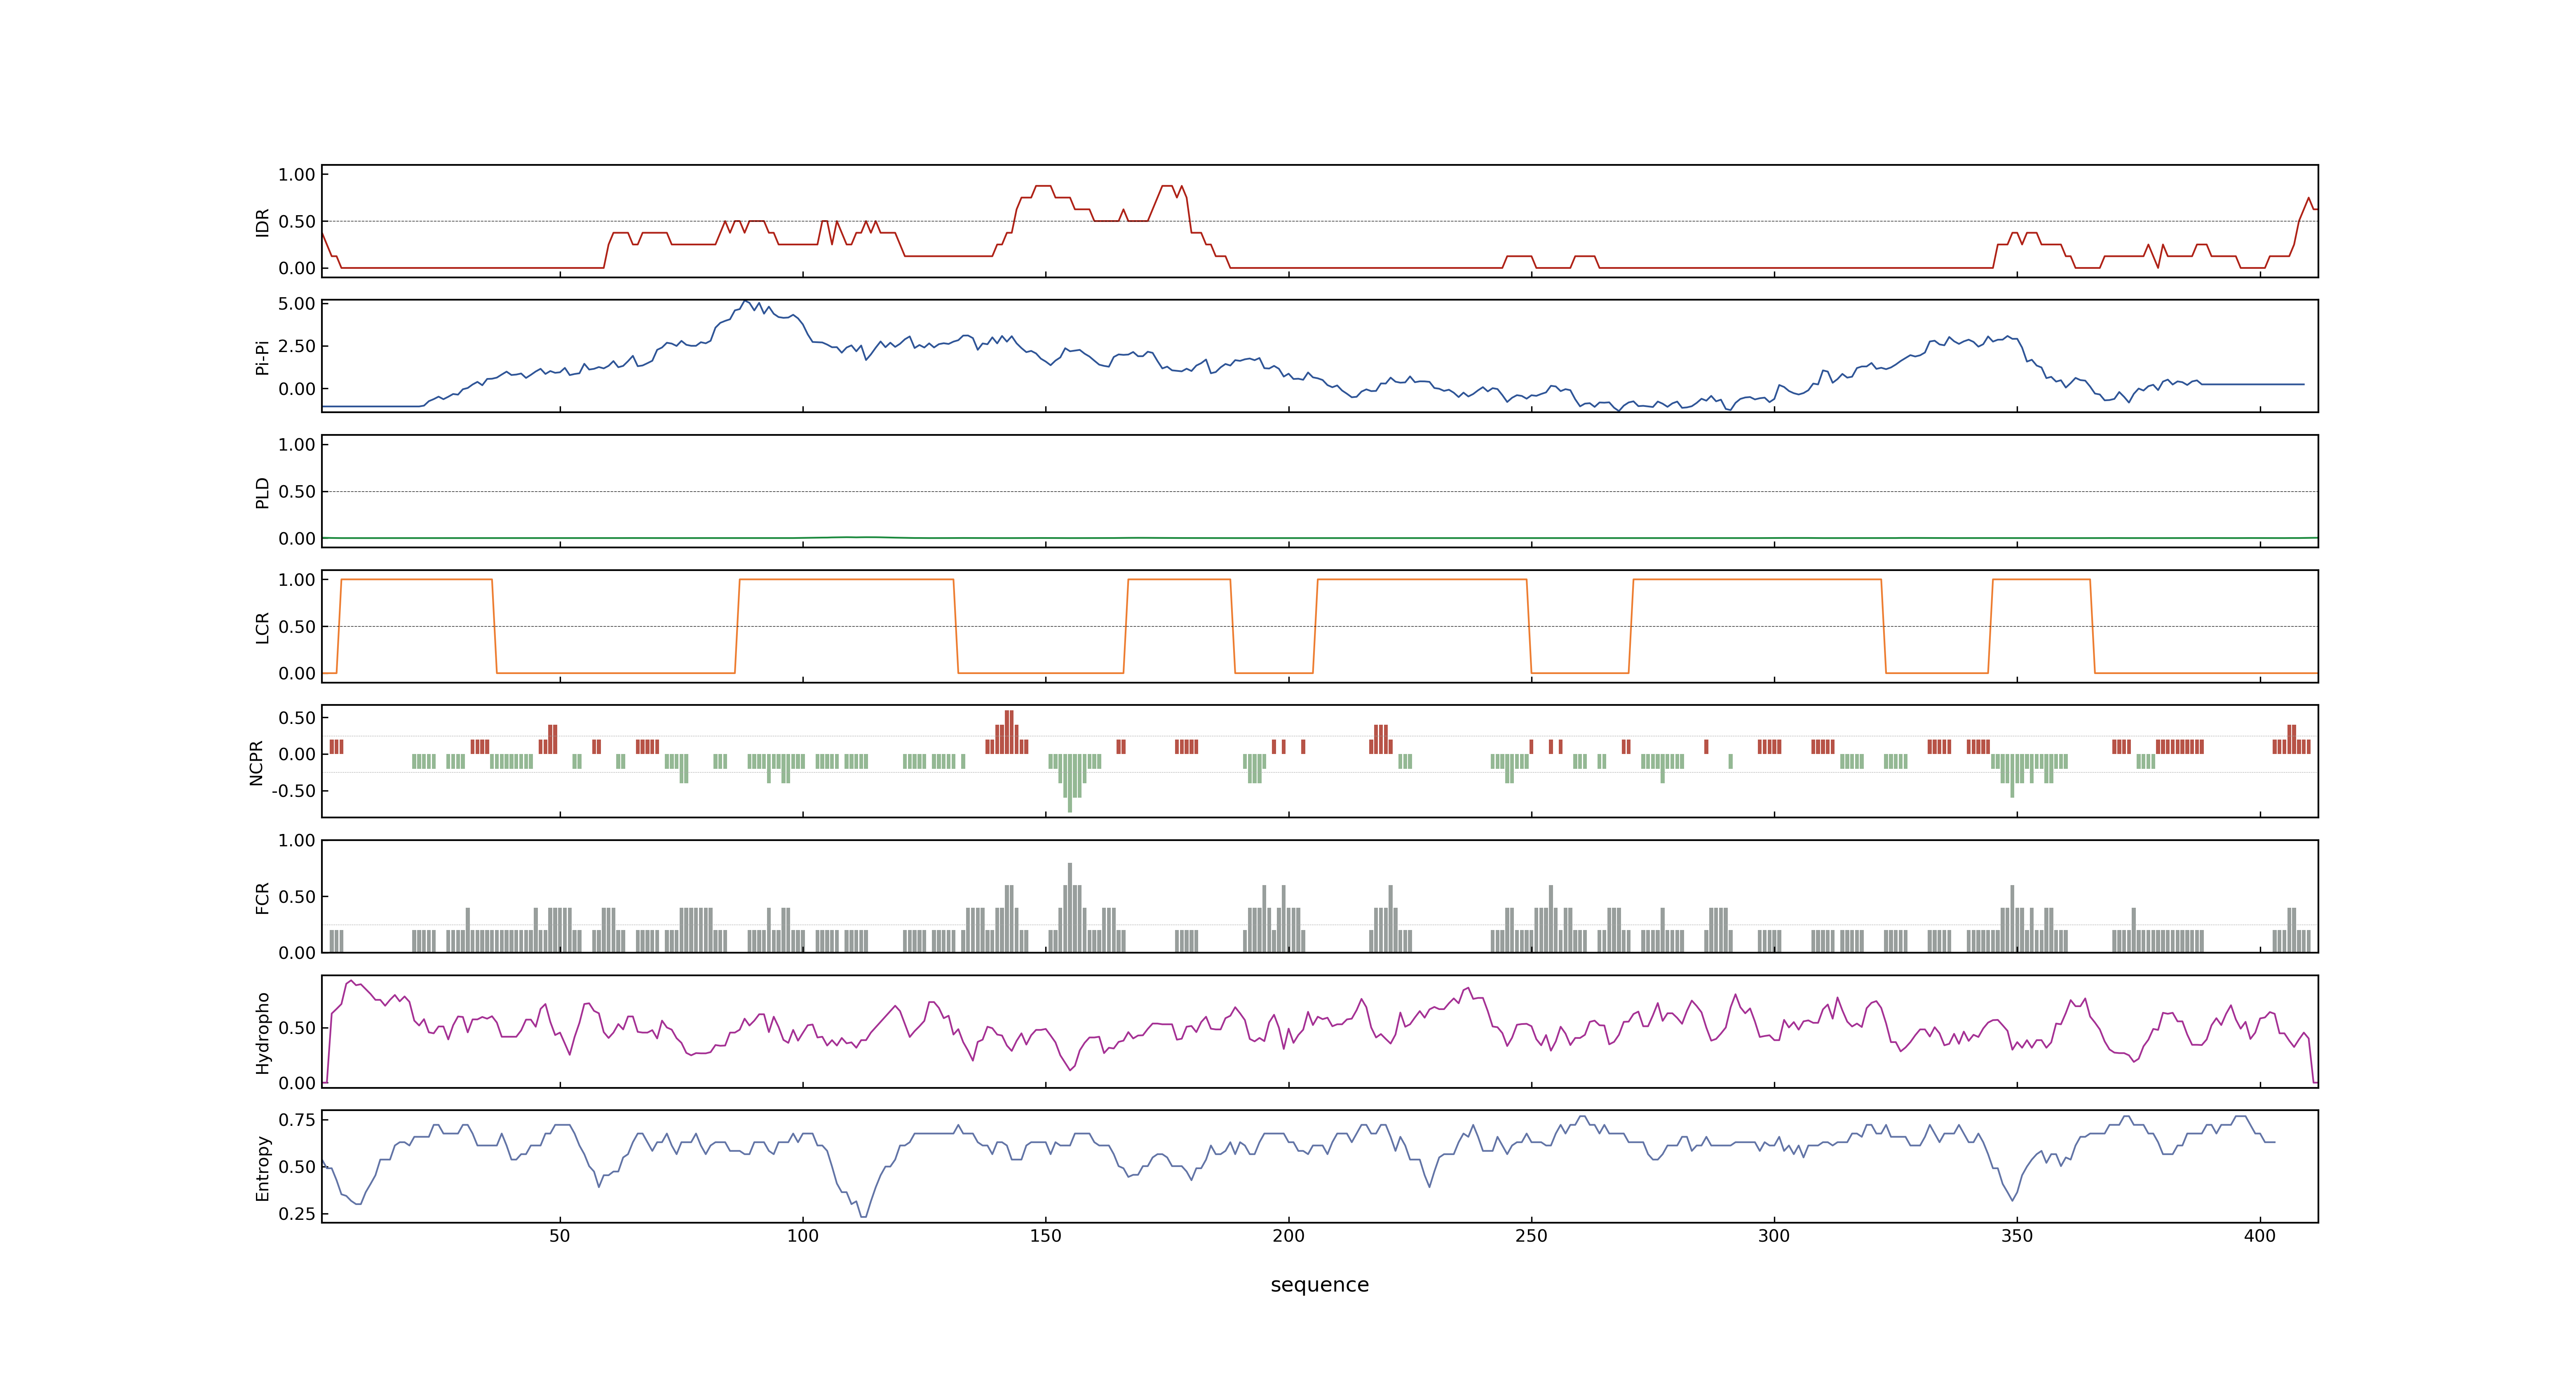
Task: Click the x-axis tick label 300
Action: [x=1774, y=1236]
